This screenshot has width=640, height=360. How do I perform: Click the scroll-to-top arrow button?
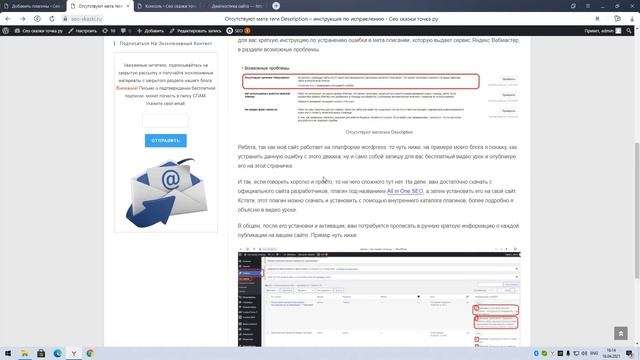(621, 333)
